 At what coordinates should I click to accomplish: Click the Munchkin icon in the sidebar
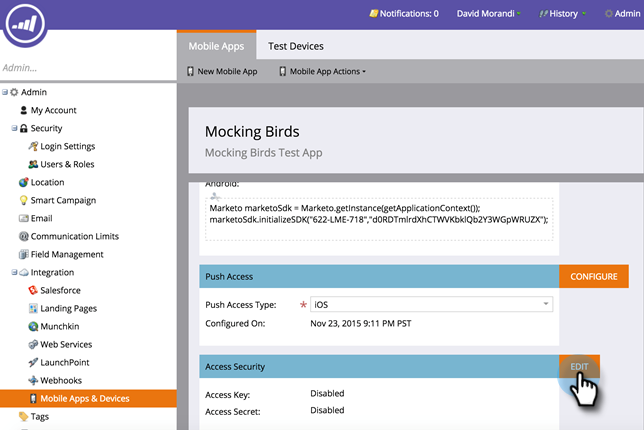(x=33, y=326)
